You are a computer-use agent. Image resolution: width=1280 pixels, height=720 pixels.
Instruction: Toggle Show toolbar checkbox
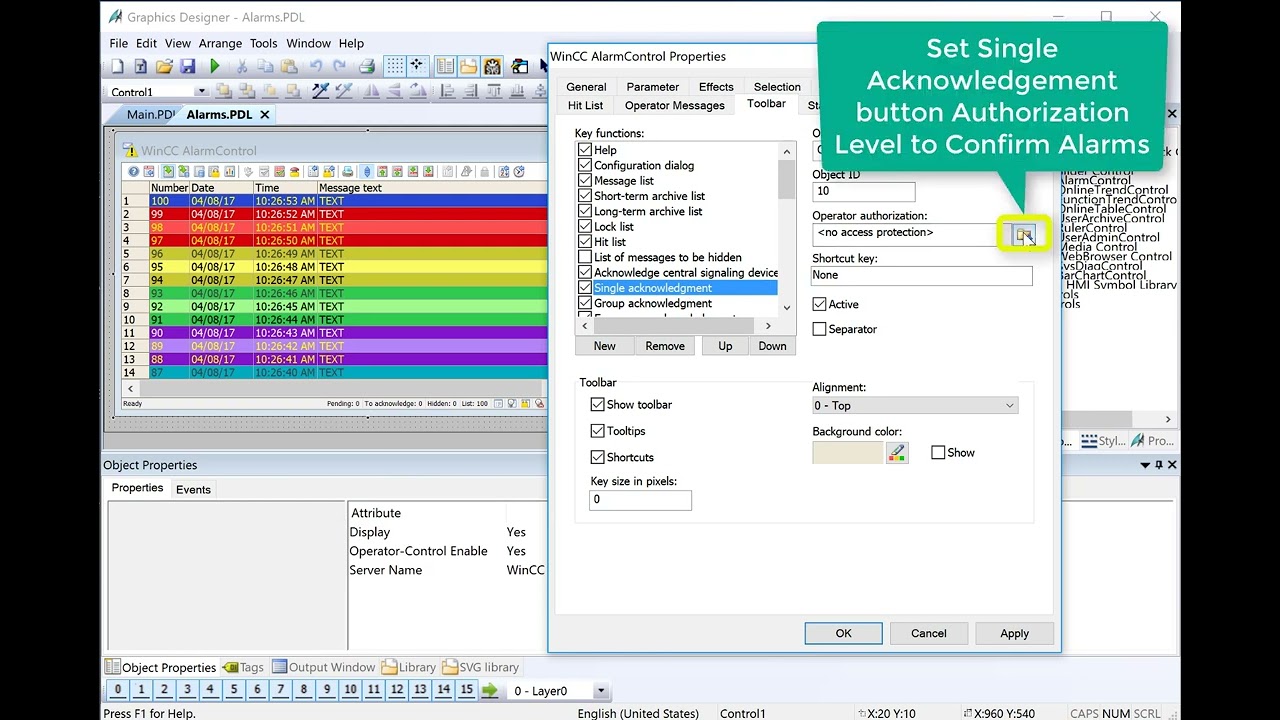click(597, 405)
